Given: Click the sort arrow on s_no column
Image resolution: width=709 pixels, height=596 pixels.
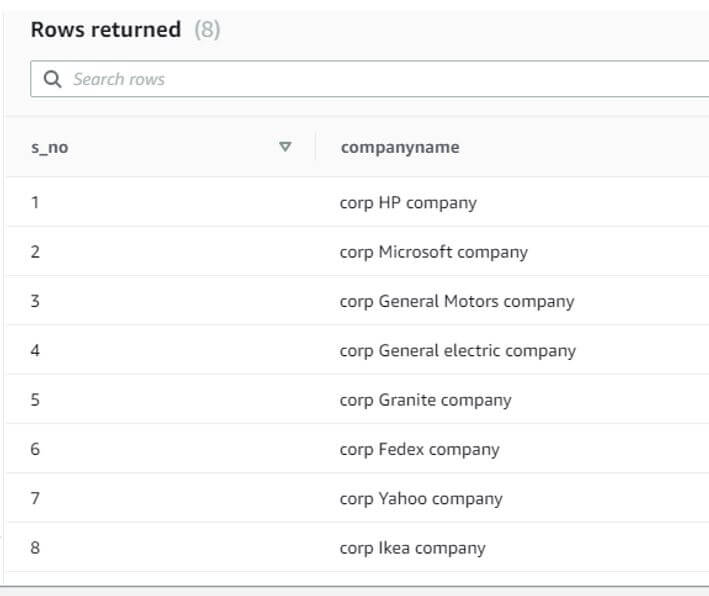Looking at the screenshot, I should tap(285, 147).
